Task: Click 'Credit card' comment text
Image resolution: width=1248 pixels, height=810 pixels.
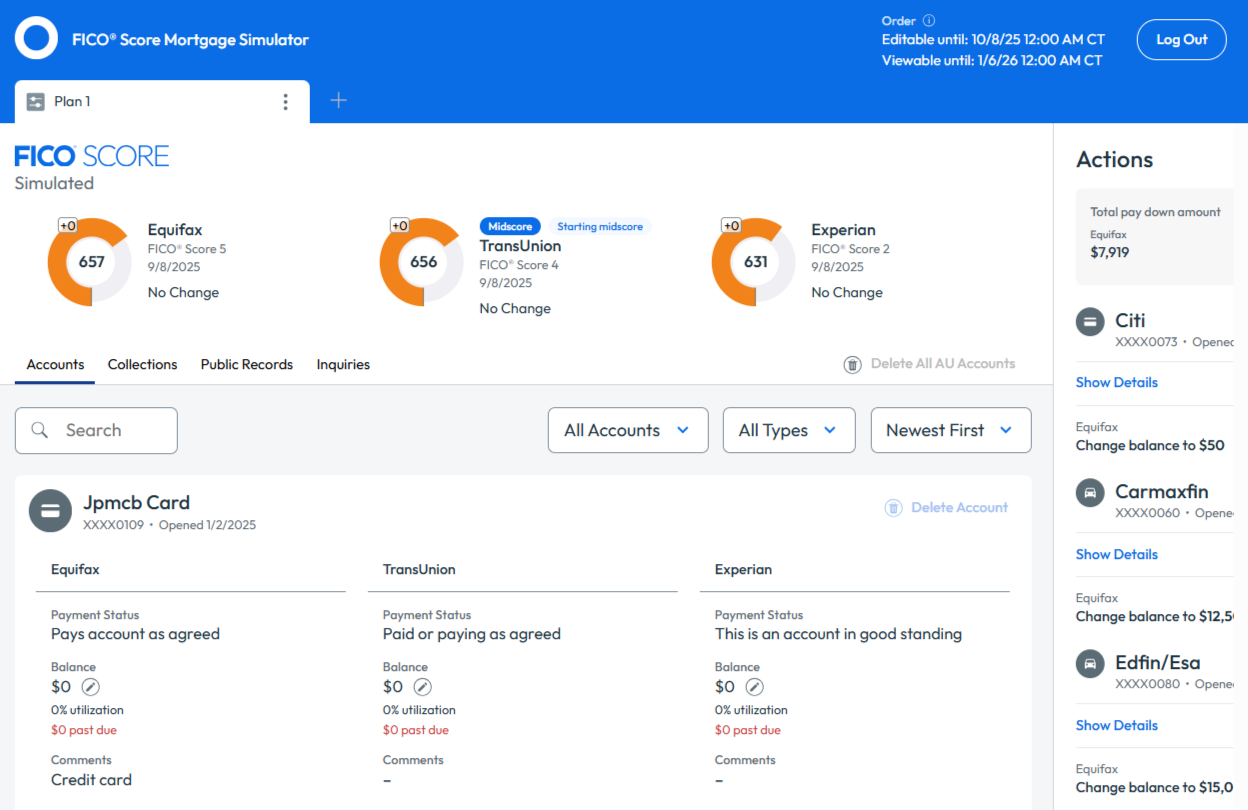Action: (91, 780)
